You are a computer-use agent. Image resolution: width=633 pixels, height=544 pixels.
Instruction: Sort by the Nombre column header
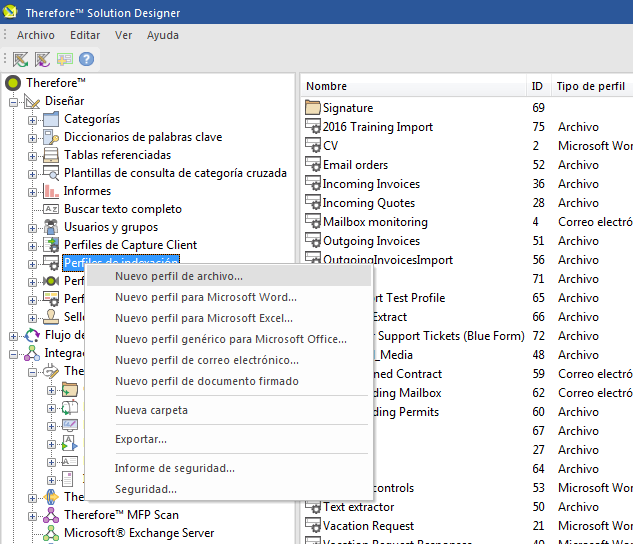[413, 86]
